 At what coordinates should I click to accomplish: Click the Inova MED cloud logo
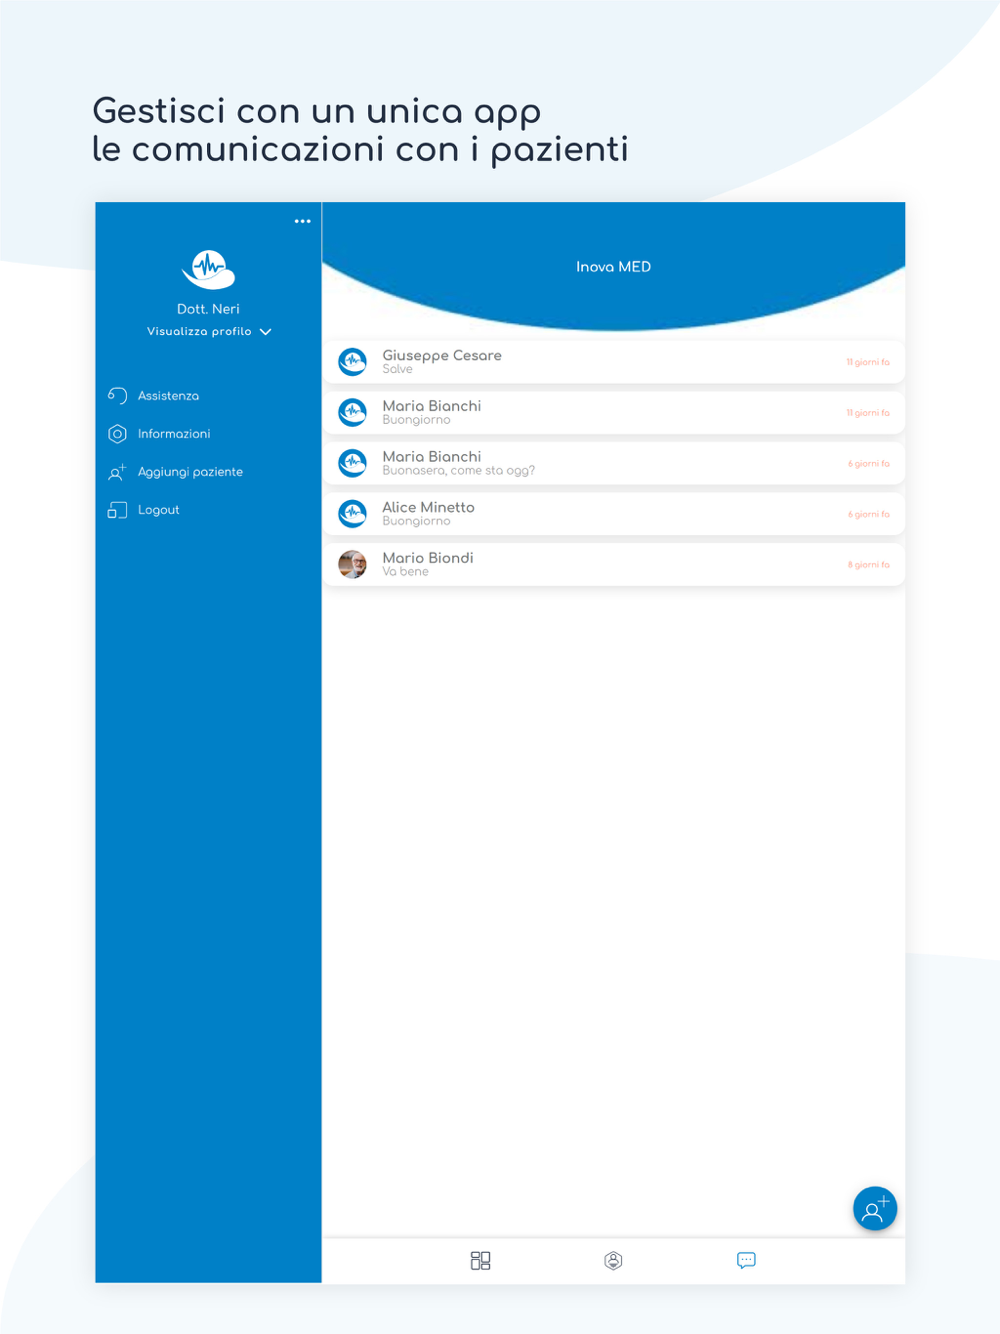tap(208, 269)
